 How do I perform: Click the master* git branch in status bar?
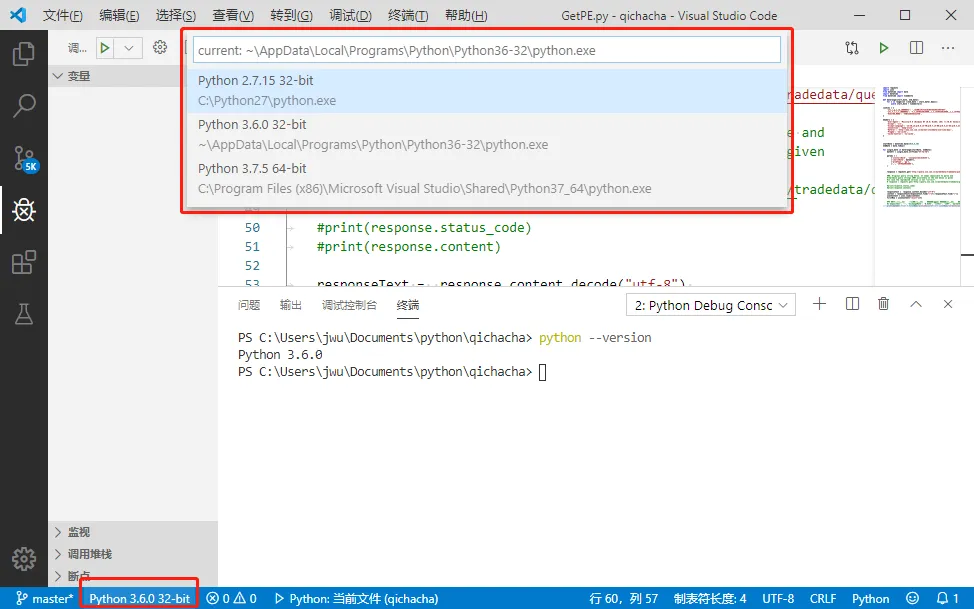(43, 598)
